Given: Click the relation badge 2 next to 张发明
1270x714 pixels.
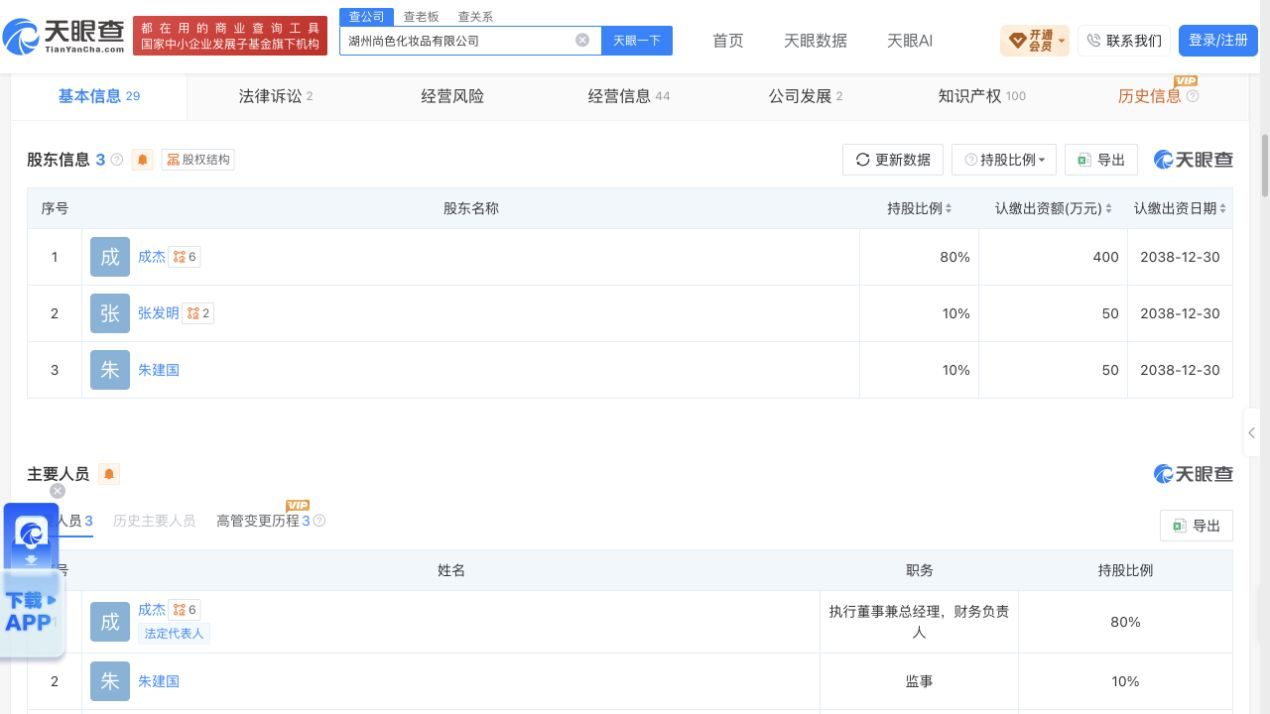Looking at the screenshot, I should [198, 313].
